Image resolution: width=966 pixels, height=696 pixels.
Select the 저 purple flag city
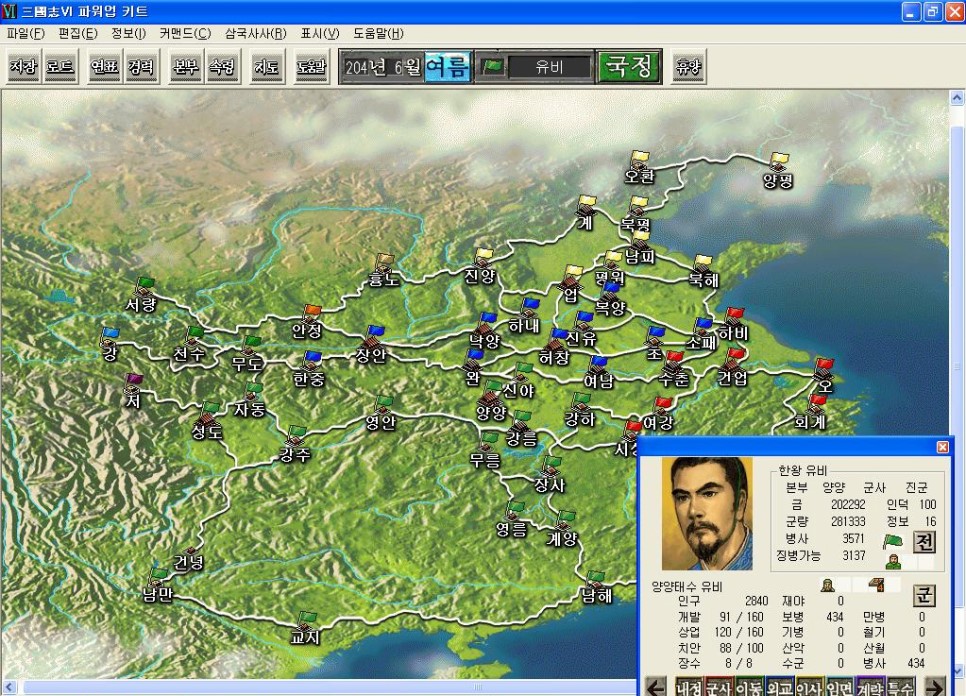[134, 382]
